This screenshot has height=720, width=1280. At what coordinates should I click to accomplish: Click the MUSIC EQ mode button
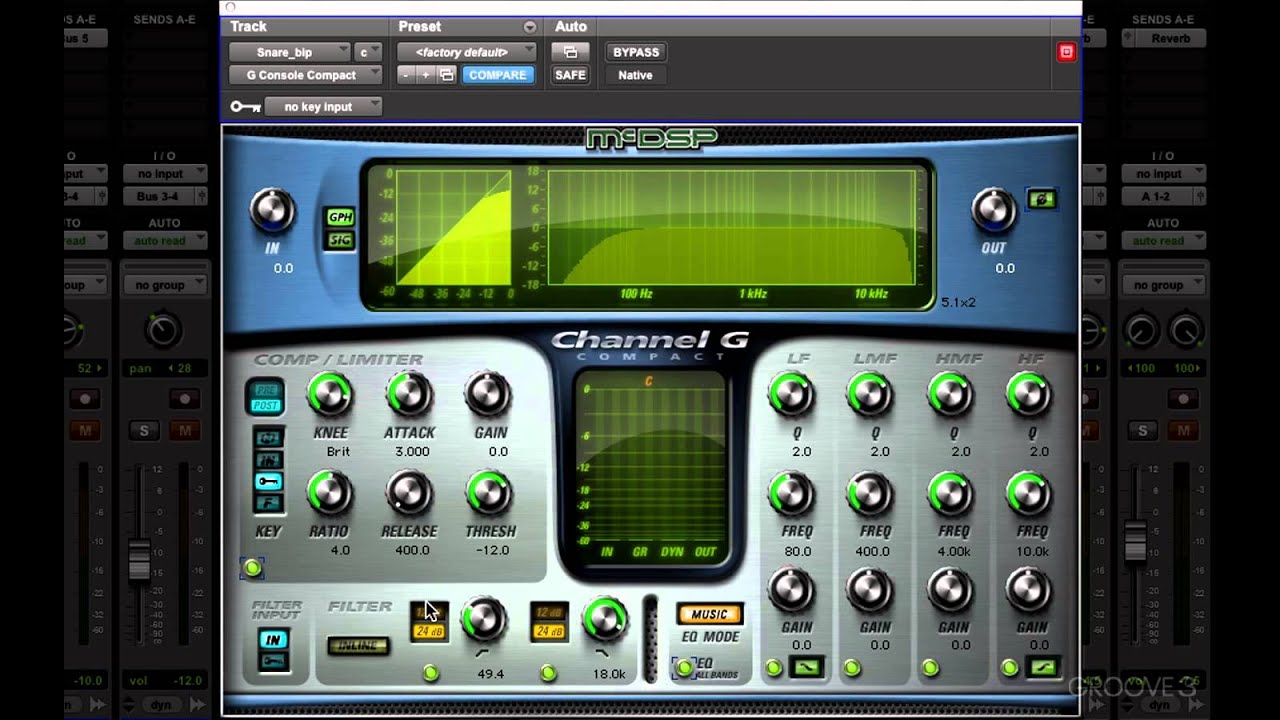coord(709,614)
